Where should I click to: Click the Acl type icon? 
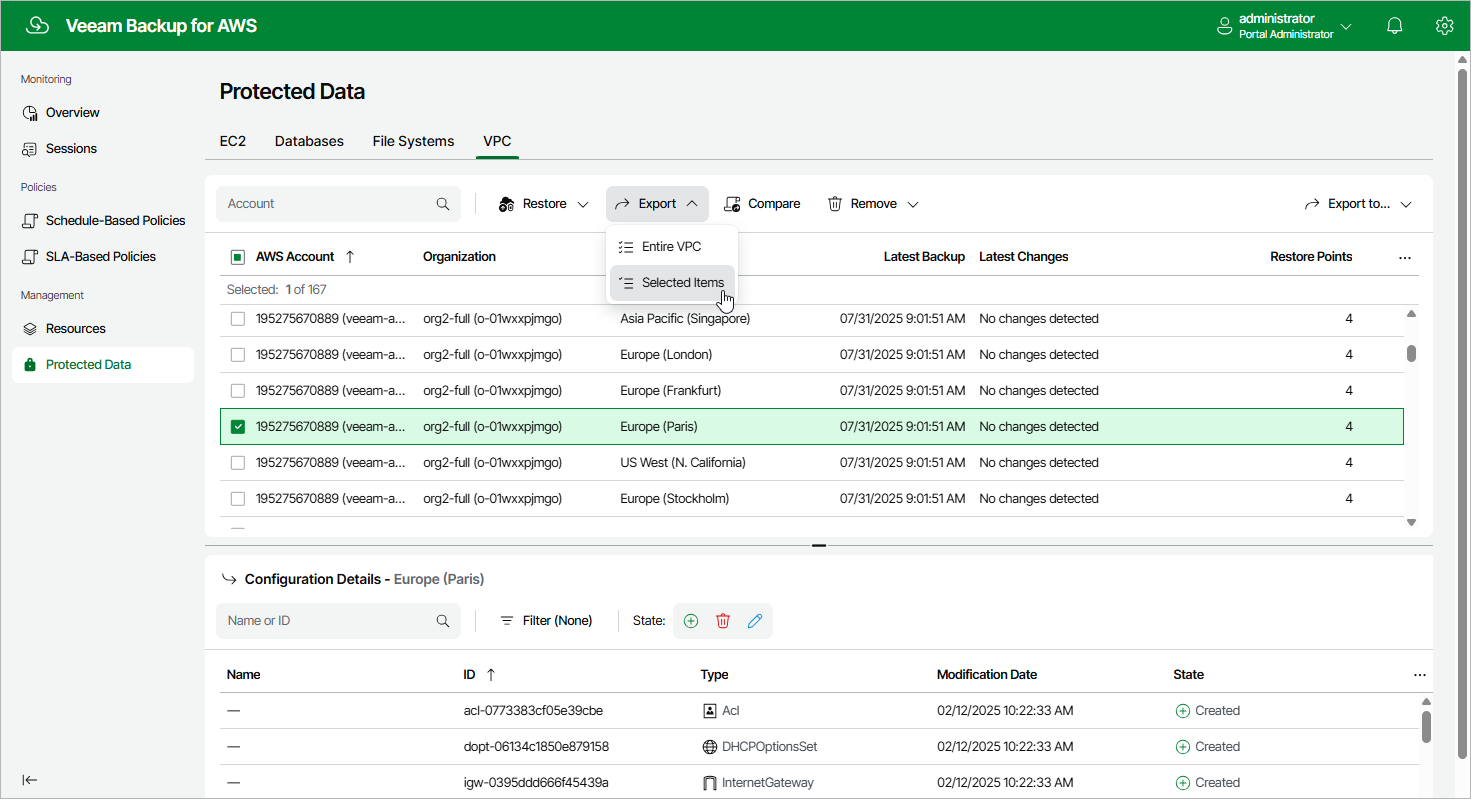coord(710,711)
